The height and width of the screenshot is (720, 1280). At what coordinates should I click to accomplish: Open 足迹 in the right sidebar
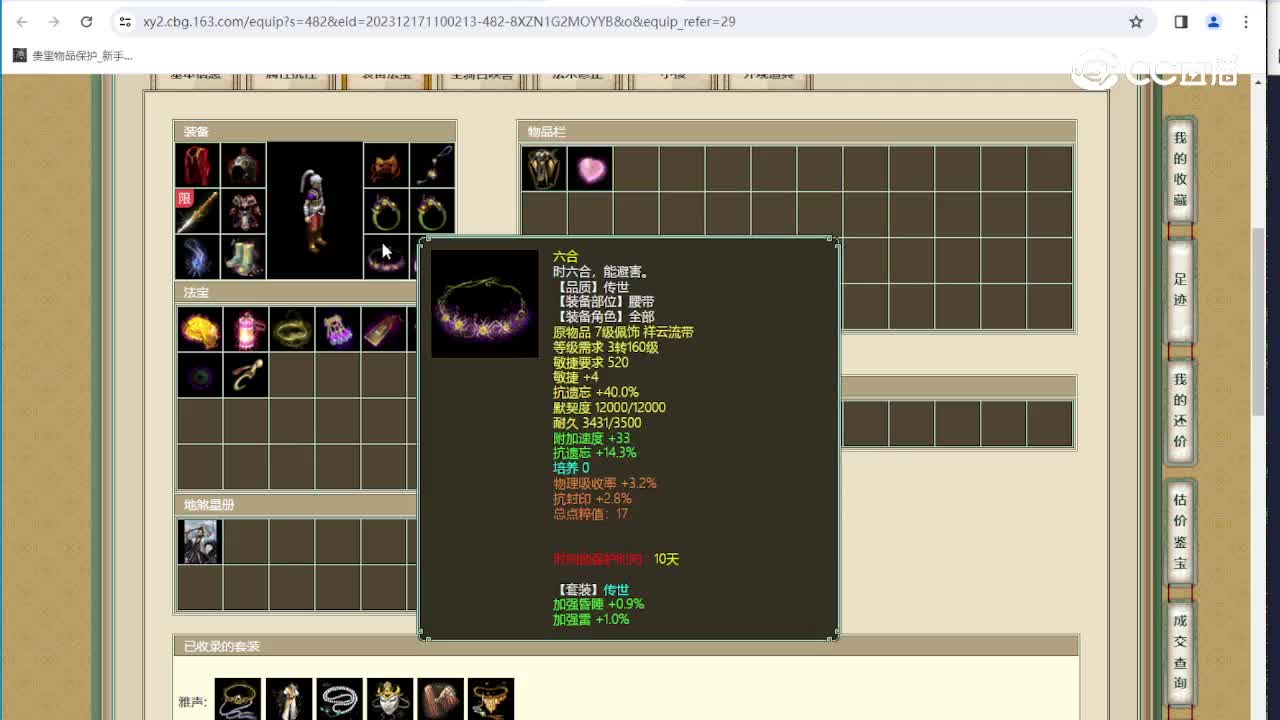tap(1181, 291)
